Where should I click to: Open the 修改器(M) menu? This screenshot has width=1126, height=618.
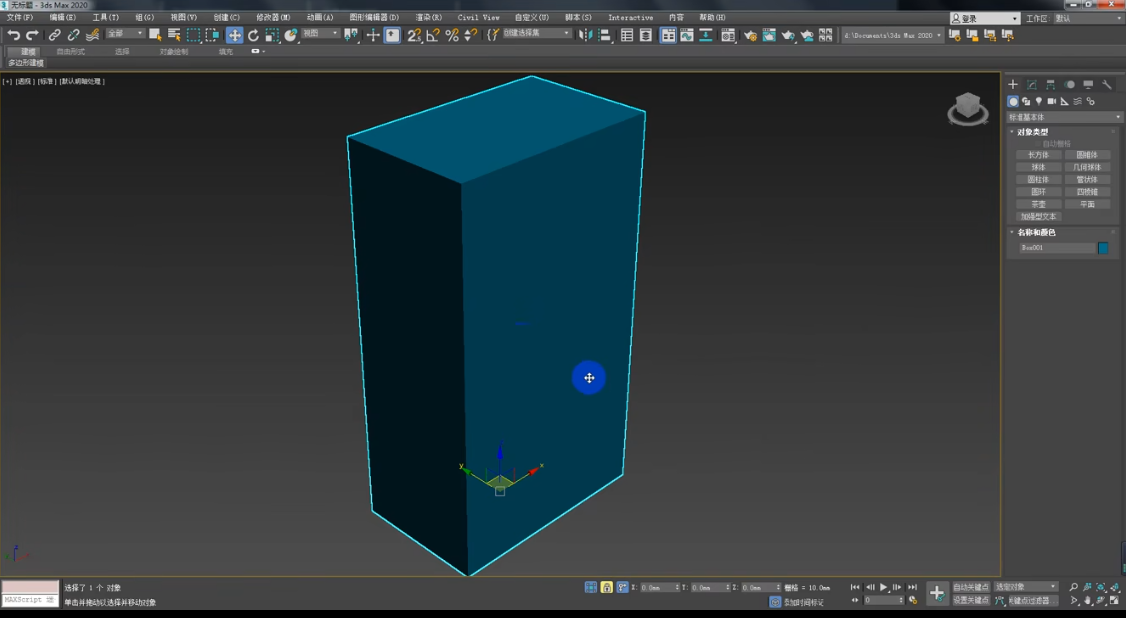274,17
